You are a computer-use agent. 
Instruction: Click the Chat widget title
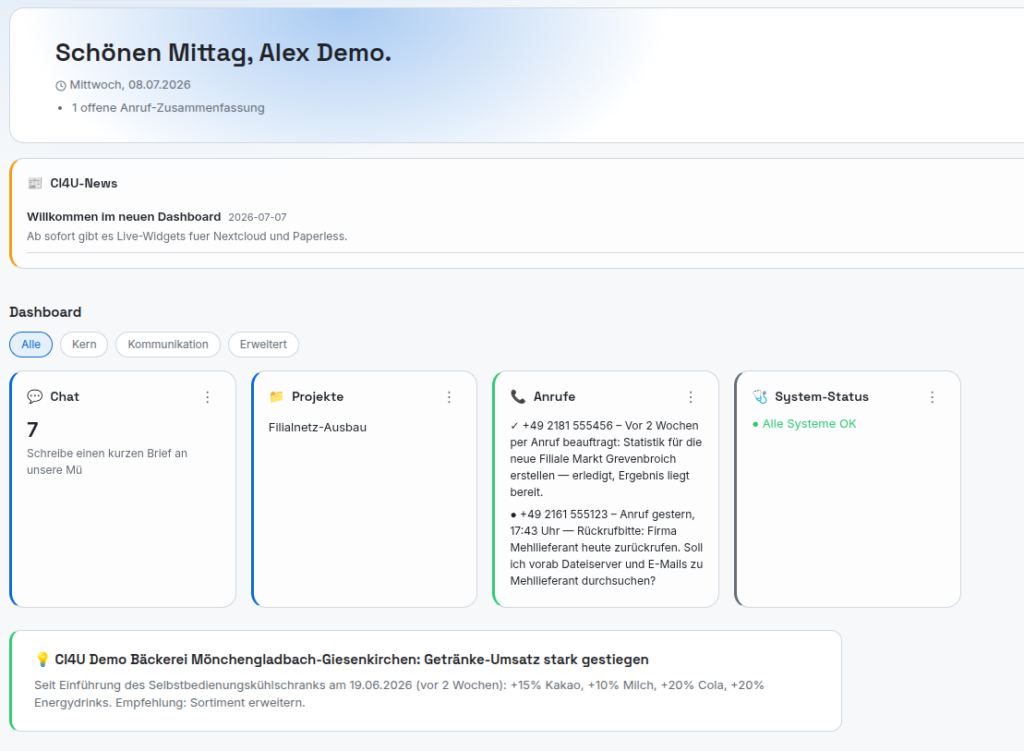coord(65,396)
